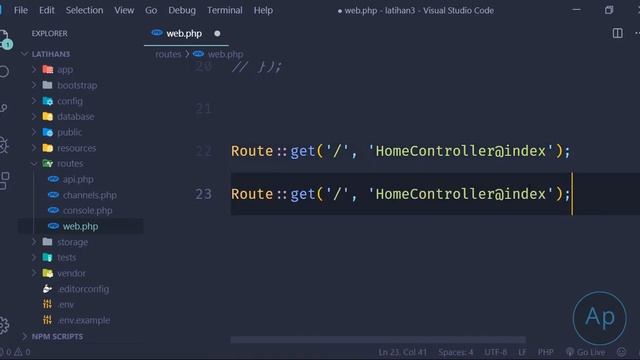Click the errors and warnings status indicator

coord(16,352)
